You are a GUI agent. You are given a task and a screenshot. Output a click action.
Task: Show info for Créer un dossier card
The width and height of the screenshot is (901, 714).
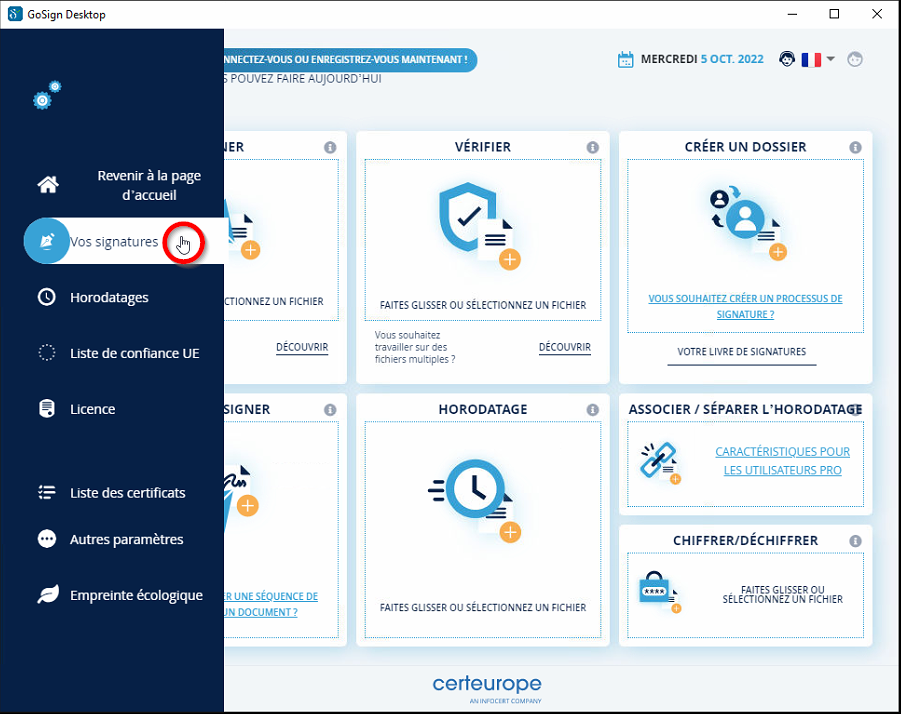tap(856, 147)
